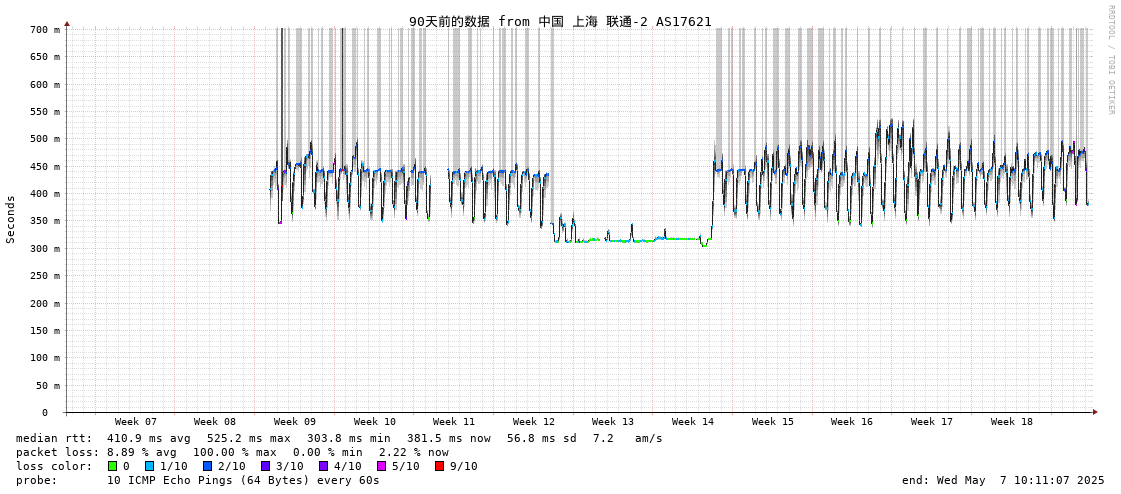Click the Week 13 axis label

click(x=613, y=422)
